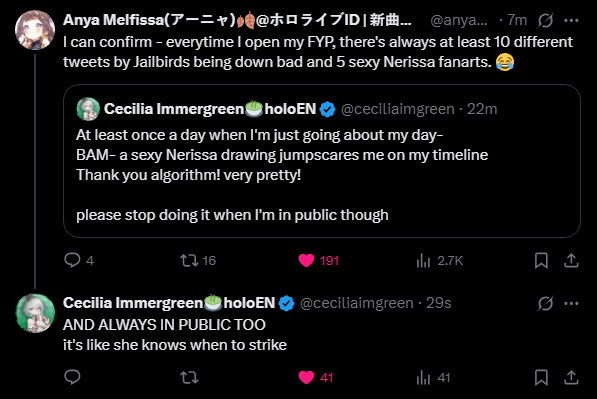
Task: Open the quoted Cecilia Immergreen tweet
Action: point(322,161)
